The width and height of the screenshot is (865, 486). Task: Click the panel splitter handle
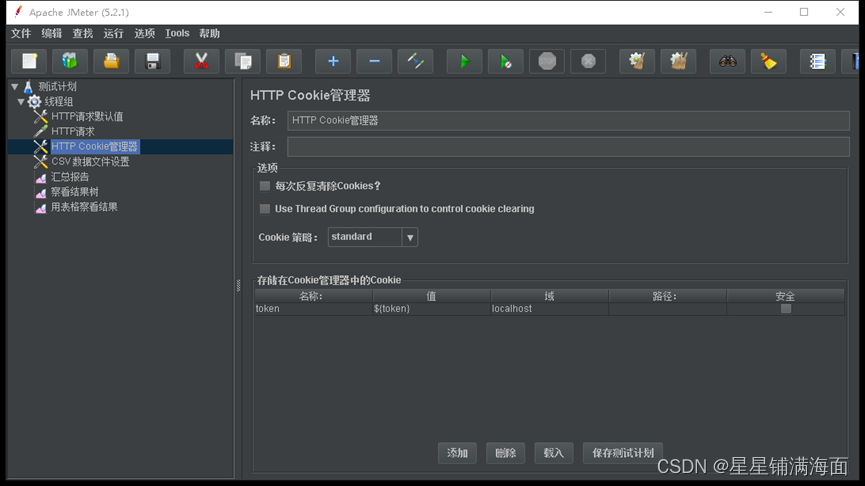(x=238, y=285)
